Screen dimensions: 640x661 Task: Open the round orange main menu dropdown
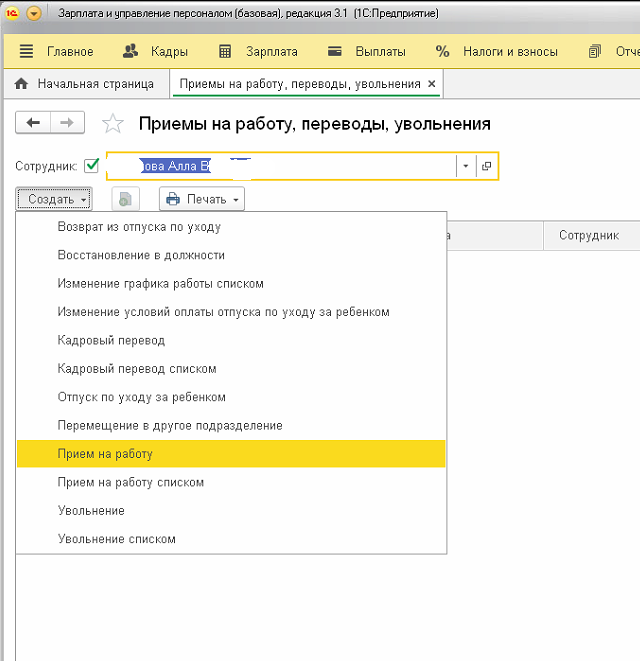(x=34, y=13)
